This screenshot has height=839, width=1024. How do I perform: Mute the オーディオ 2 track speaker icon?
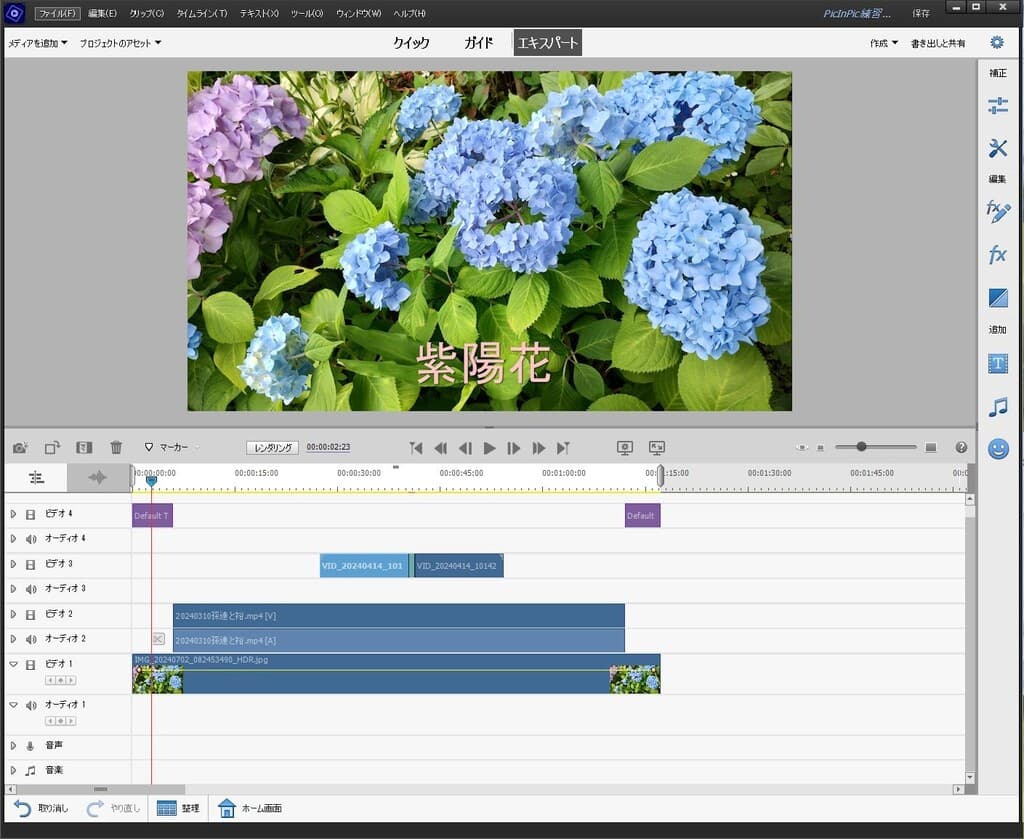[x=31, y=640]
